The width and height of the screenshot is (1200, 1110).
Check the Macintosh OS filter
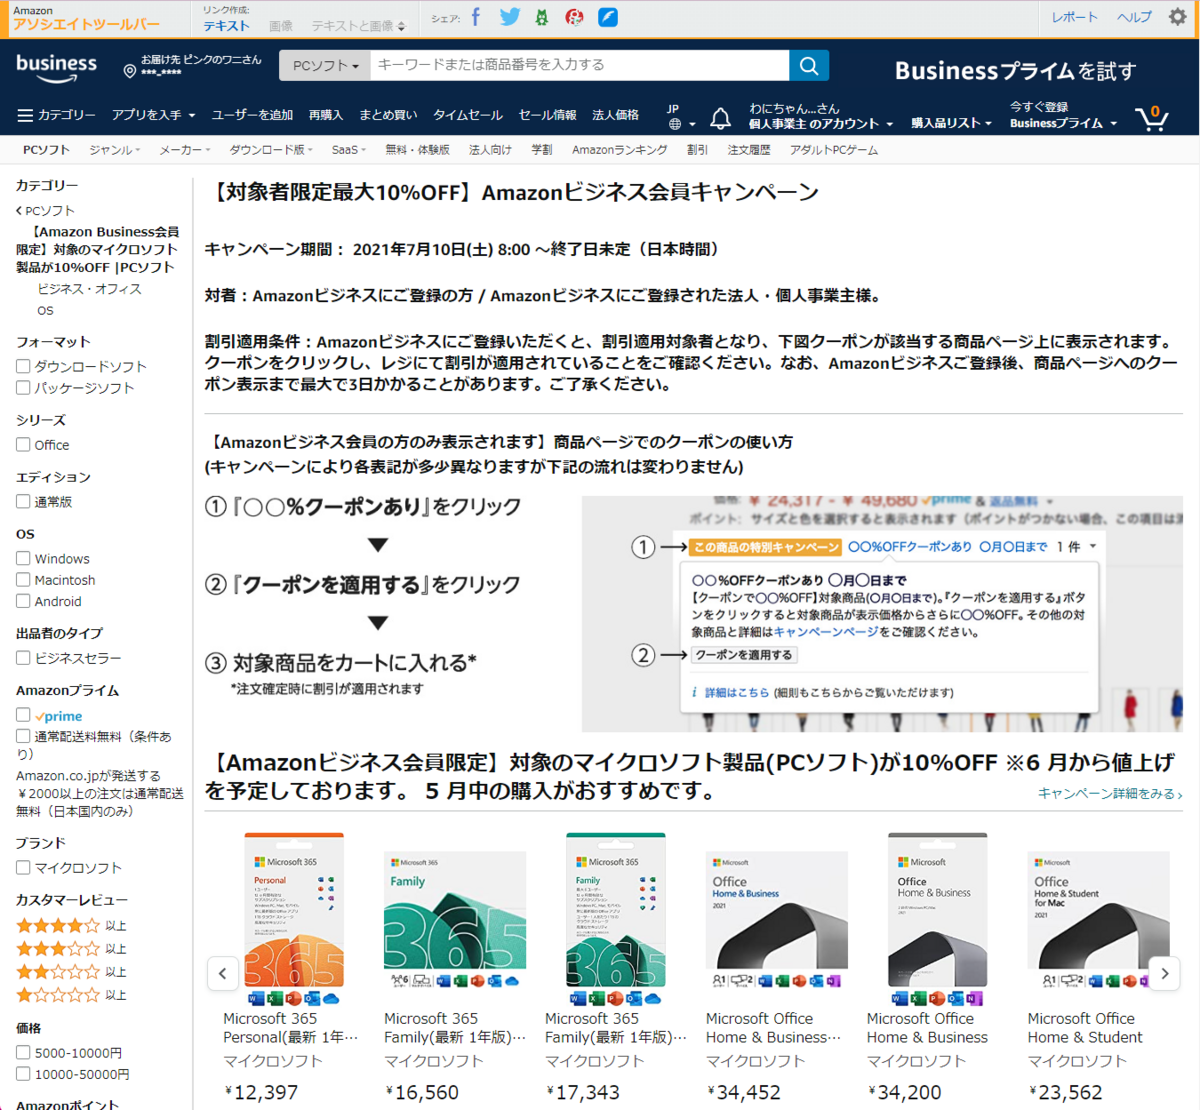tap(23, 579)
